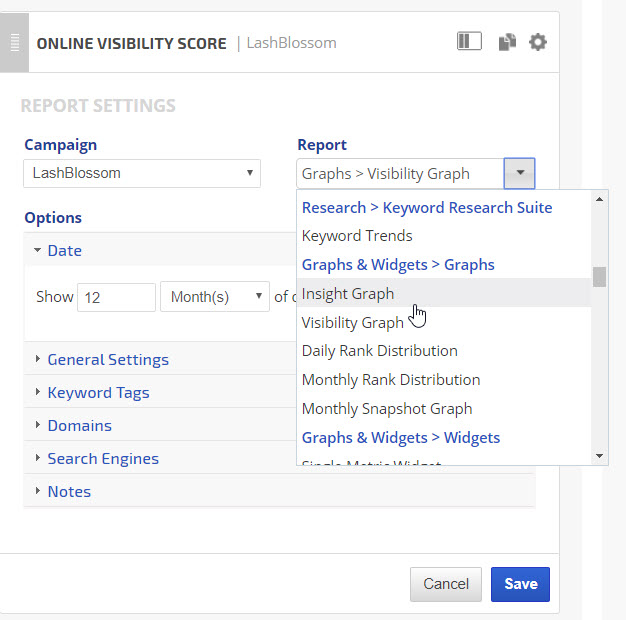This screenshot has height=620, width=626.
Task: Expand the Domains section
Action: (x=79, y=425)
